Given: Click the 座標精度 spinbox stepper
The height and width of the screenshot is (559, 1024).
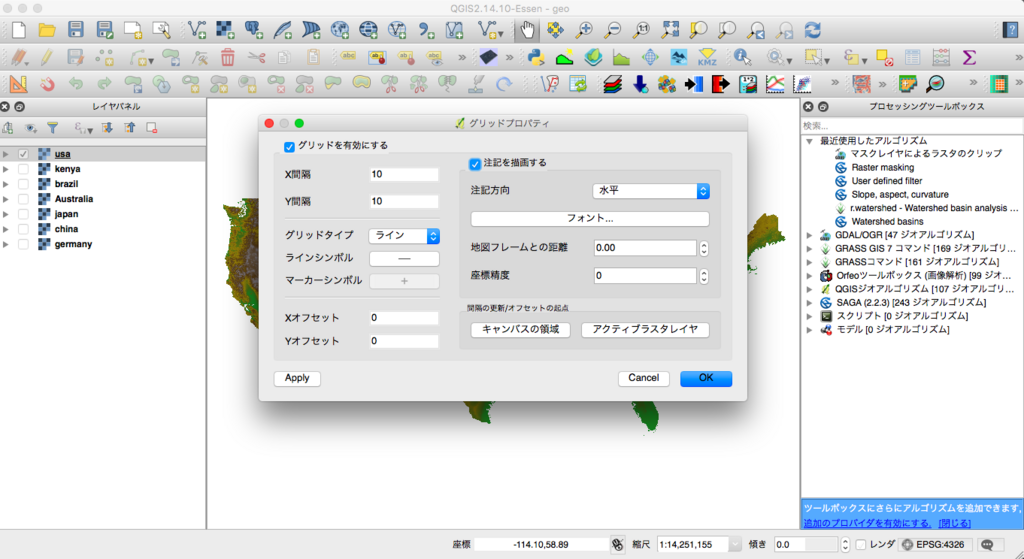Looking at the screenshot, I should pos(703,276).
